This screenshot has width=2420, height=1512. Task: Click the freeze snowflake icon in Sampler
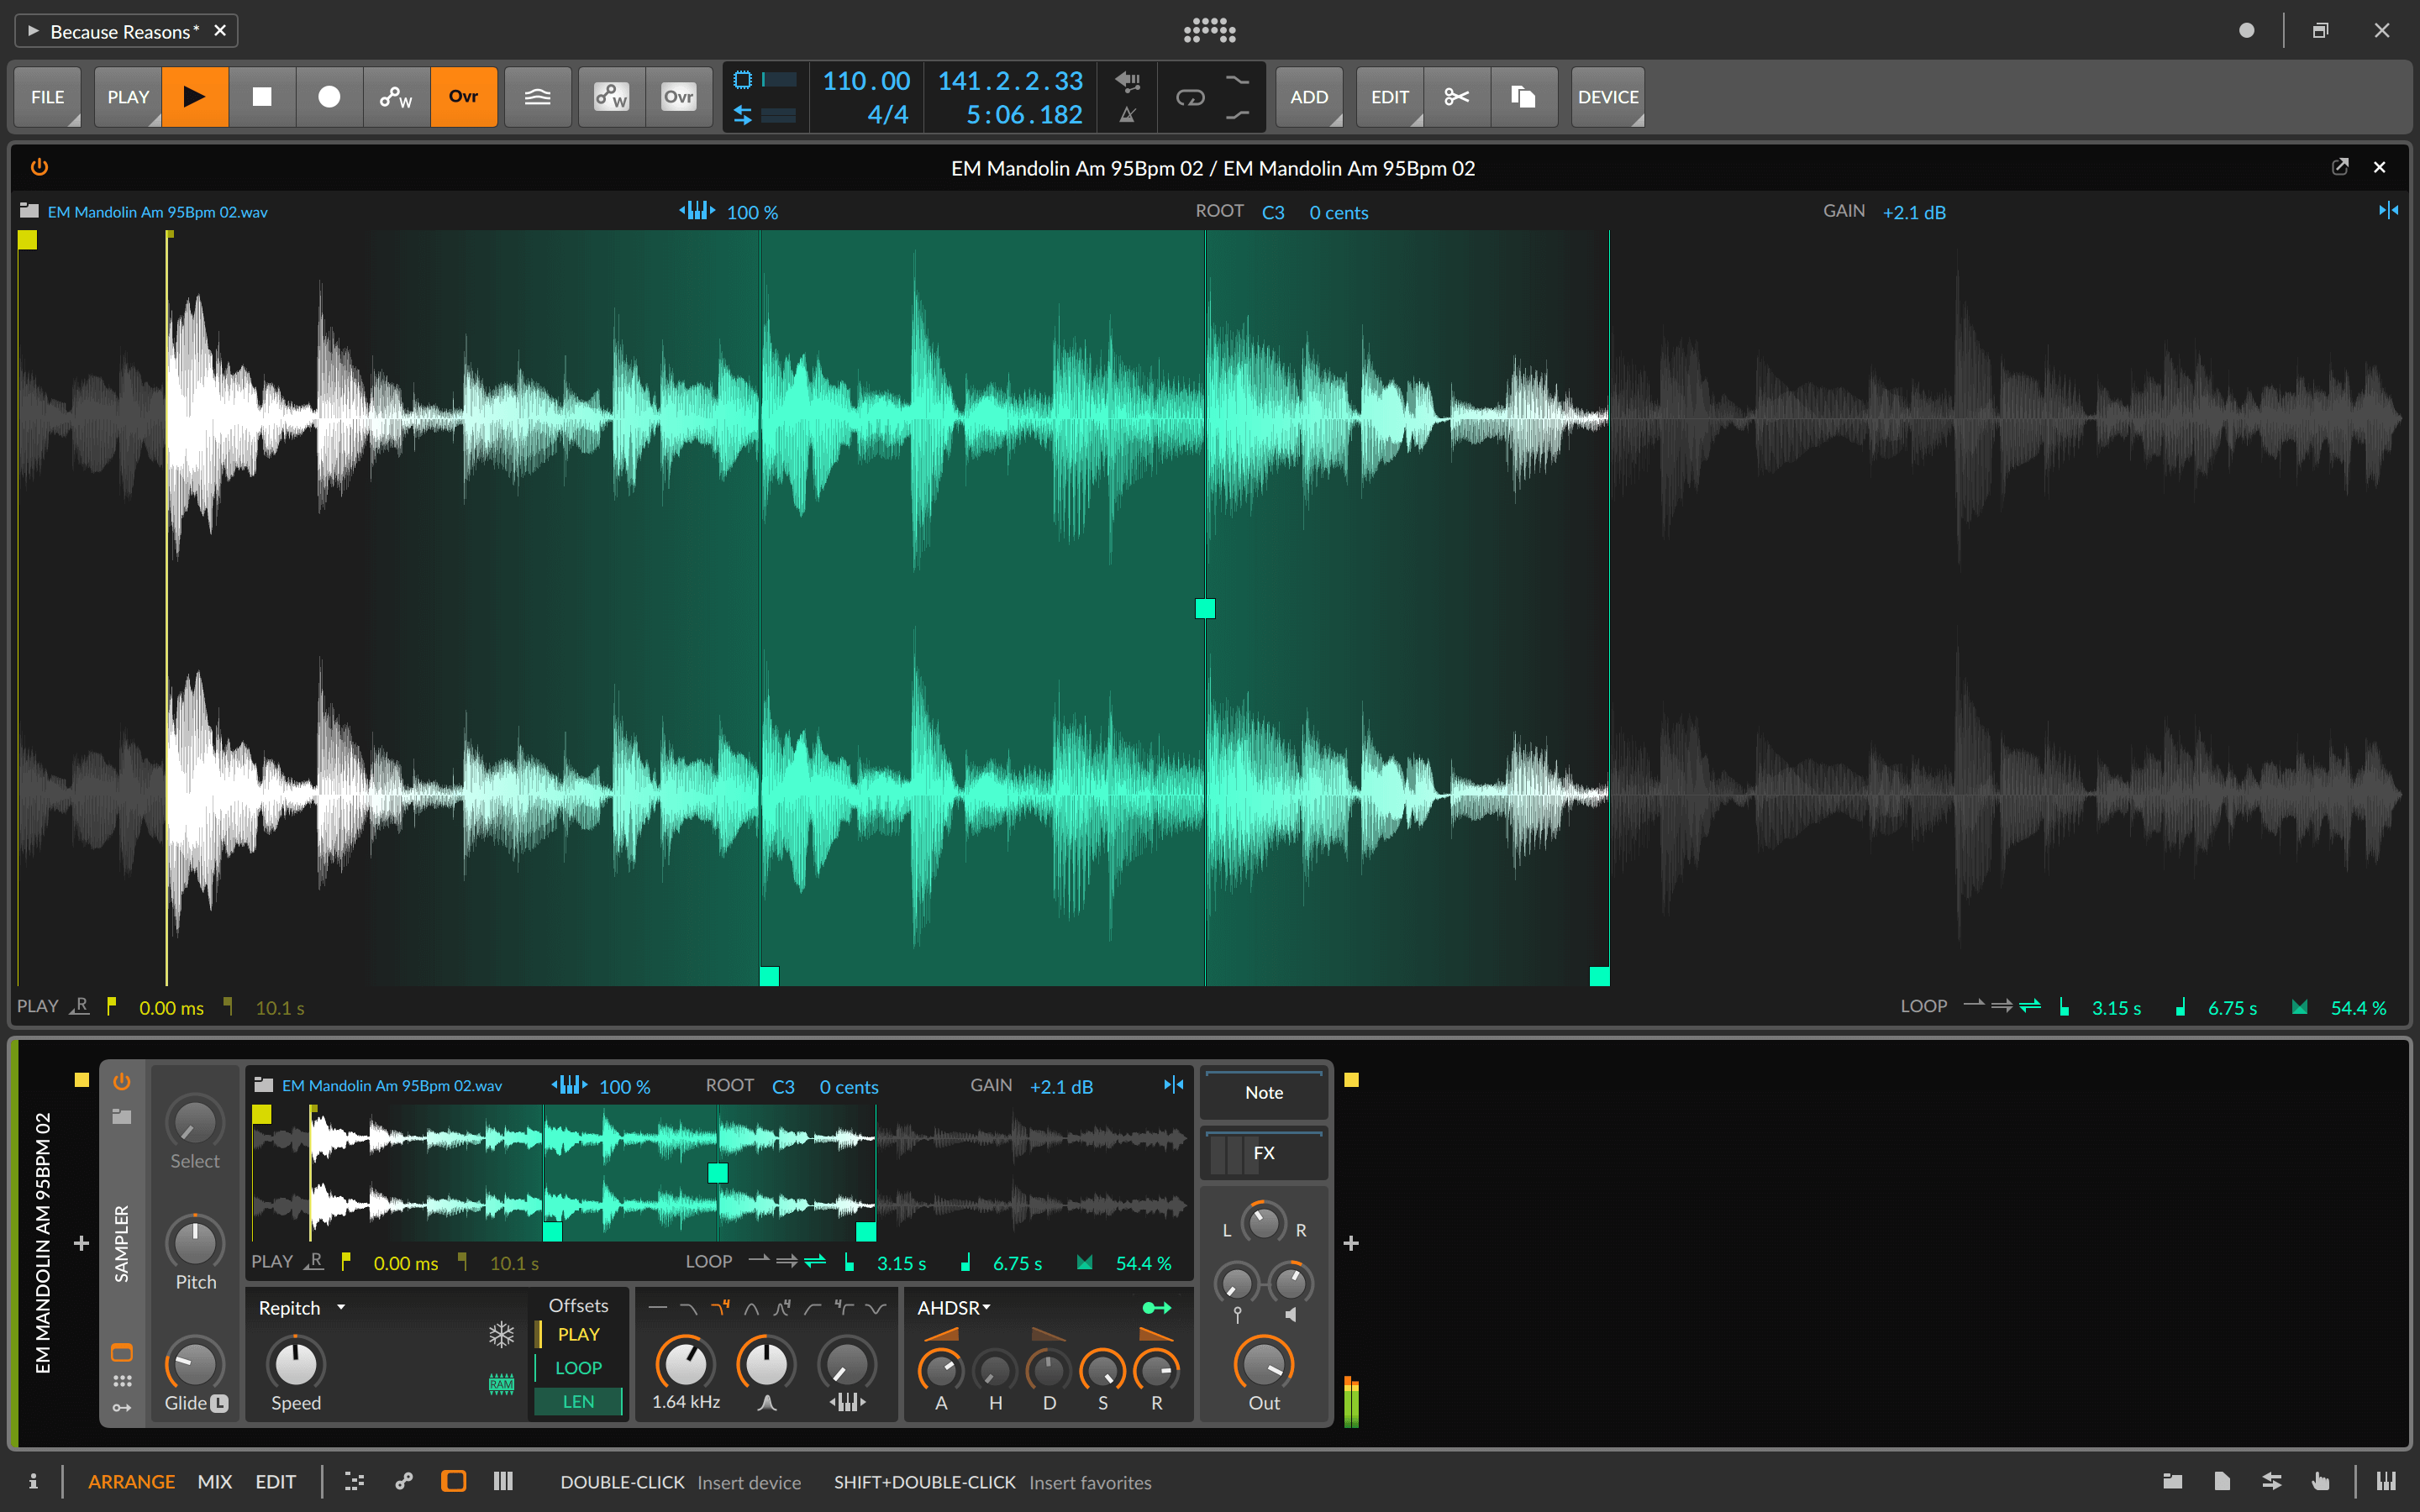click(x=501, y=1334)
